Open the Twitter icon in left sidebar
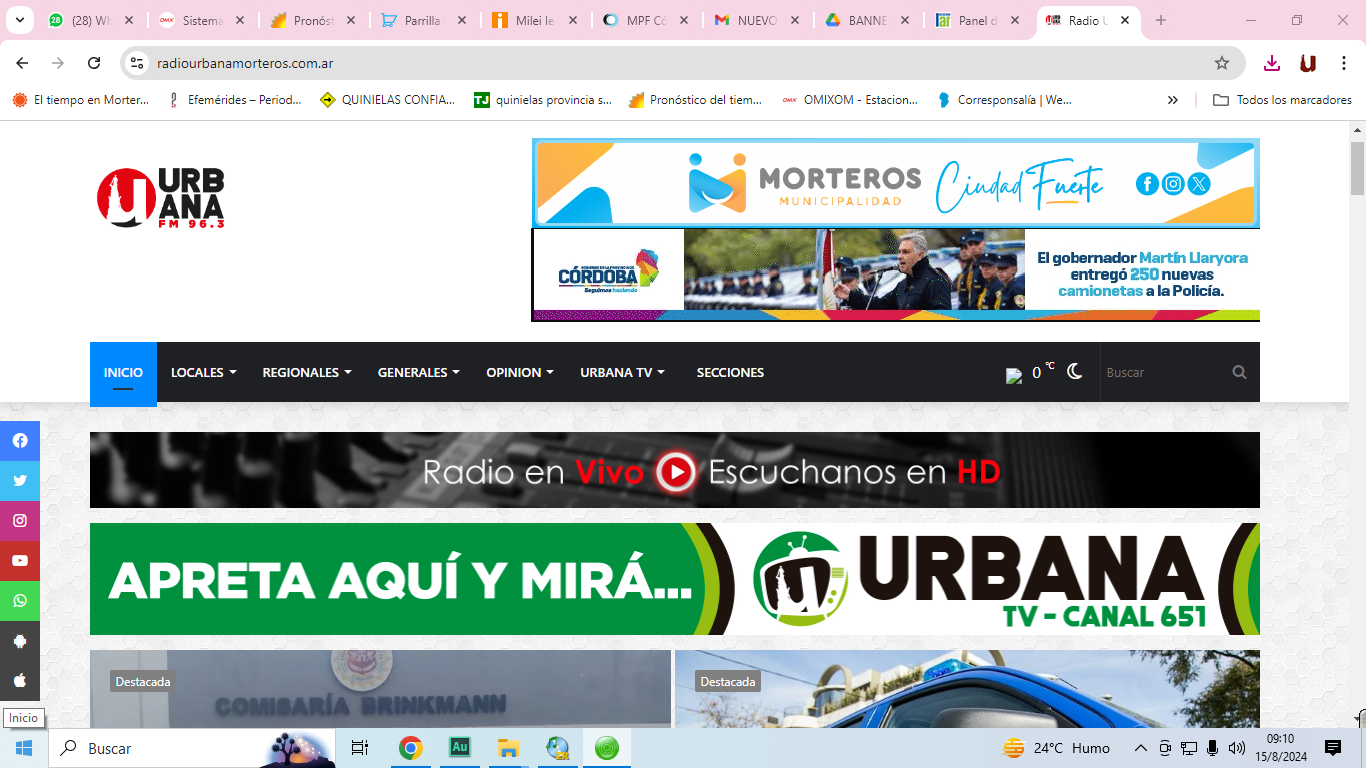Image resolution: width=1366 pixels, height=768 pixels. coord(20,481)
